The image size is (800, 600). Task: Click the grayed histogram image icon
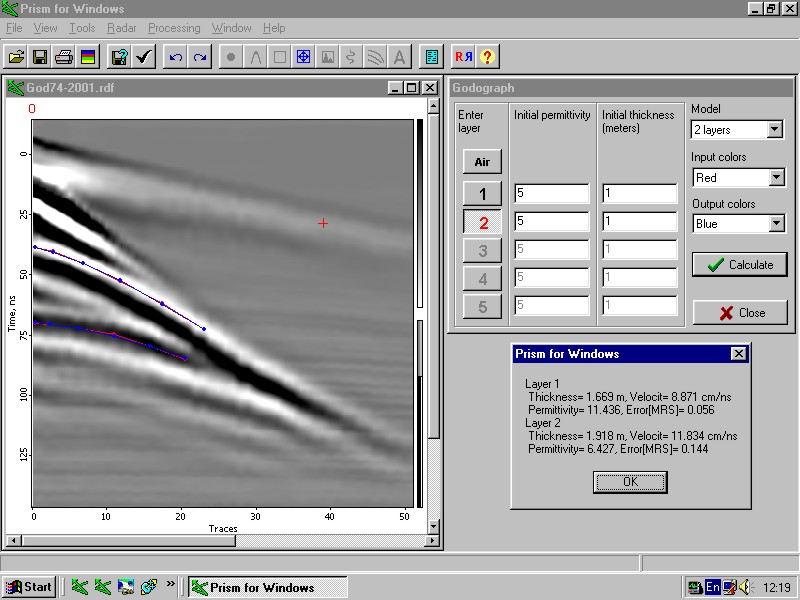point(328,57)
